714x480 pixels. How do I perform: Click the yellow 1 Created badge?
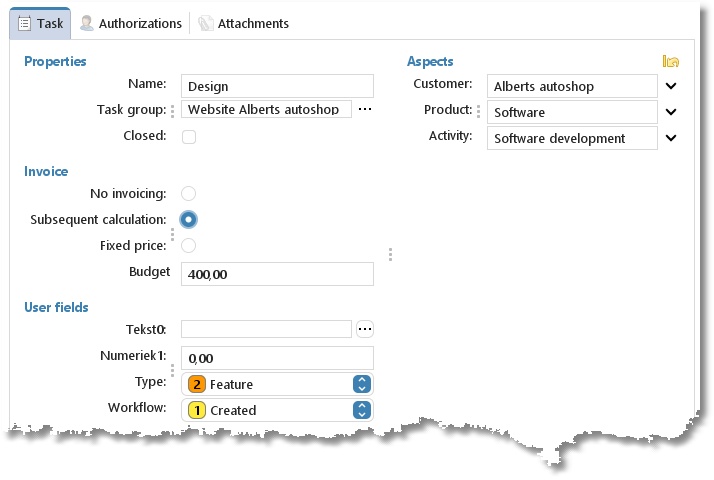[197, 410]
